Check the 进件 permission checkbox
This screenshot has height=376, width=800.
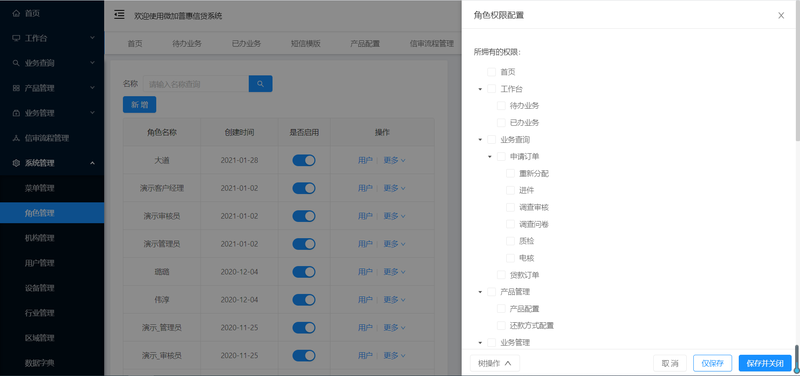tap(510, 190)
